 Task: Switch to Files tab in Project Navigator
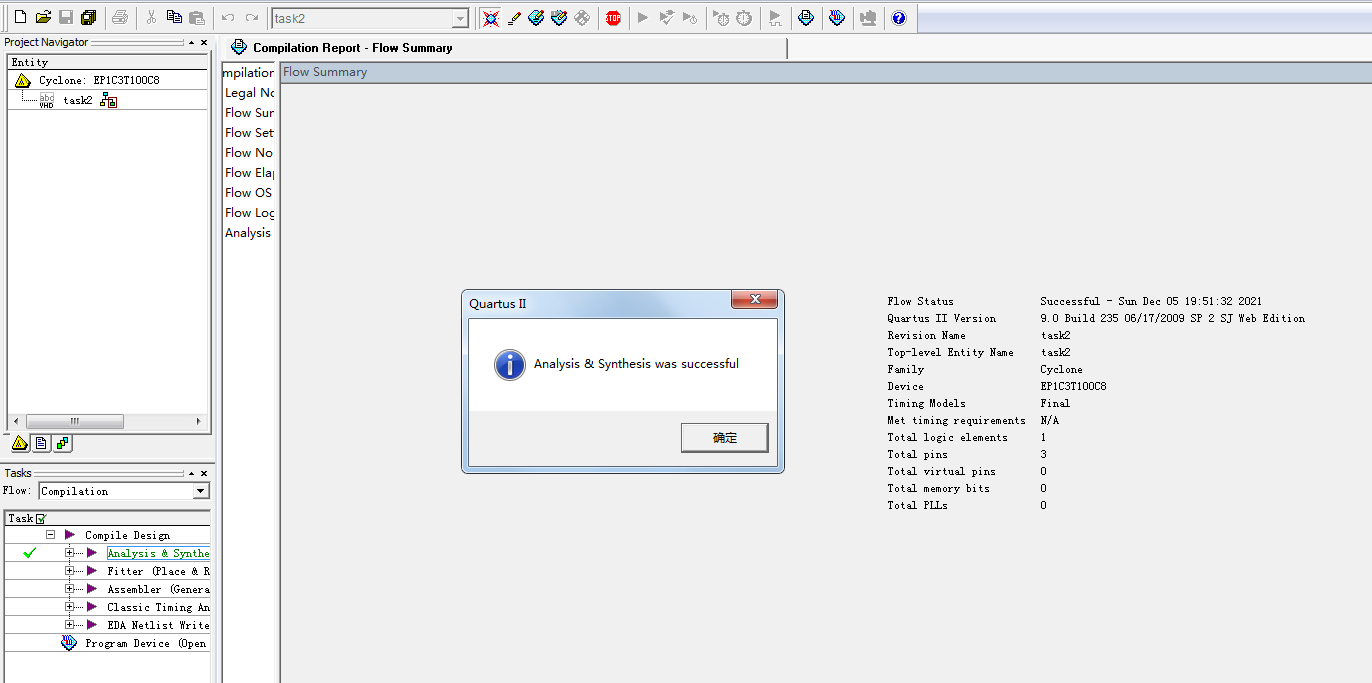41,442
